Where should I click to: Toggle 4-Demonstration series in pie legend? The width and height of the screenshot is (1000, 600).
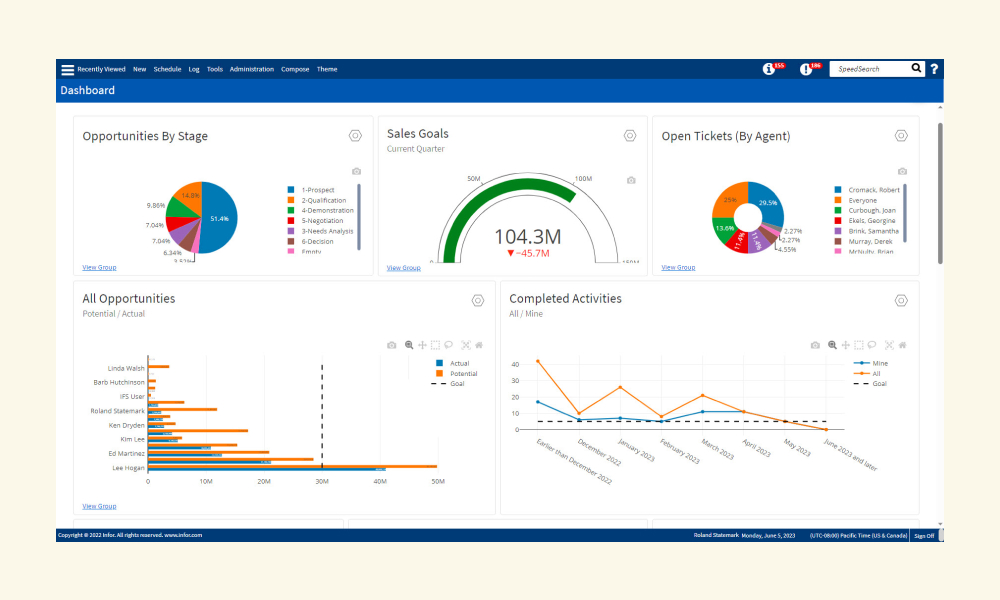click(x=320, y=210)
